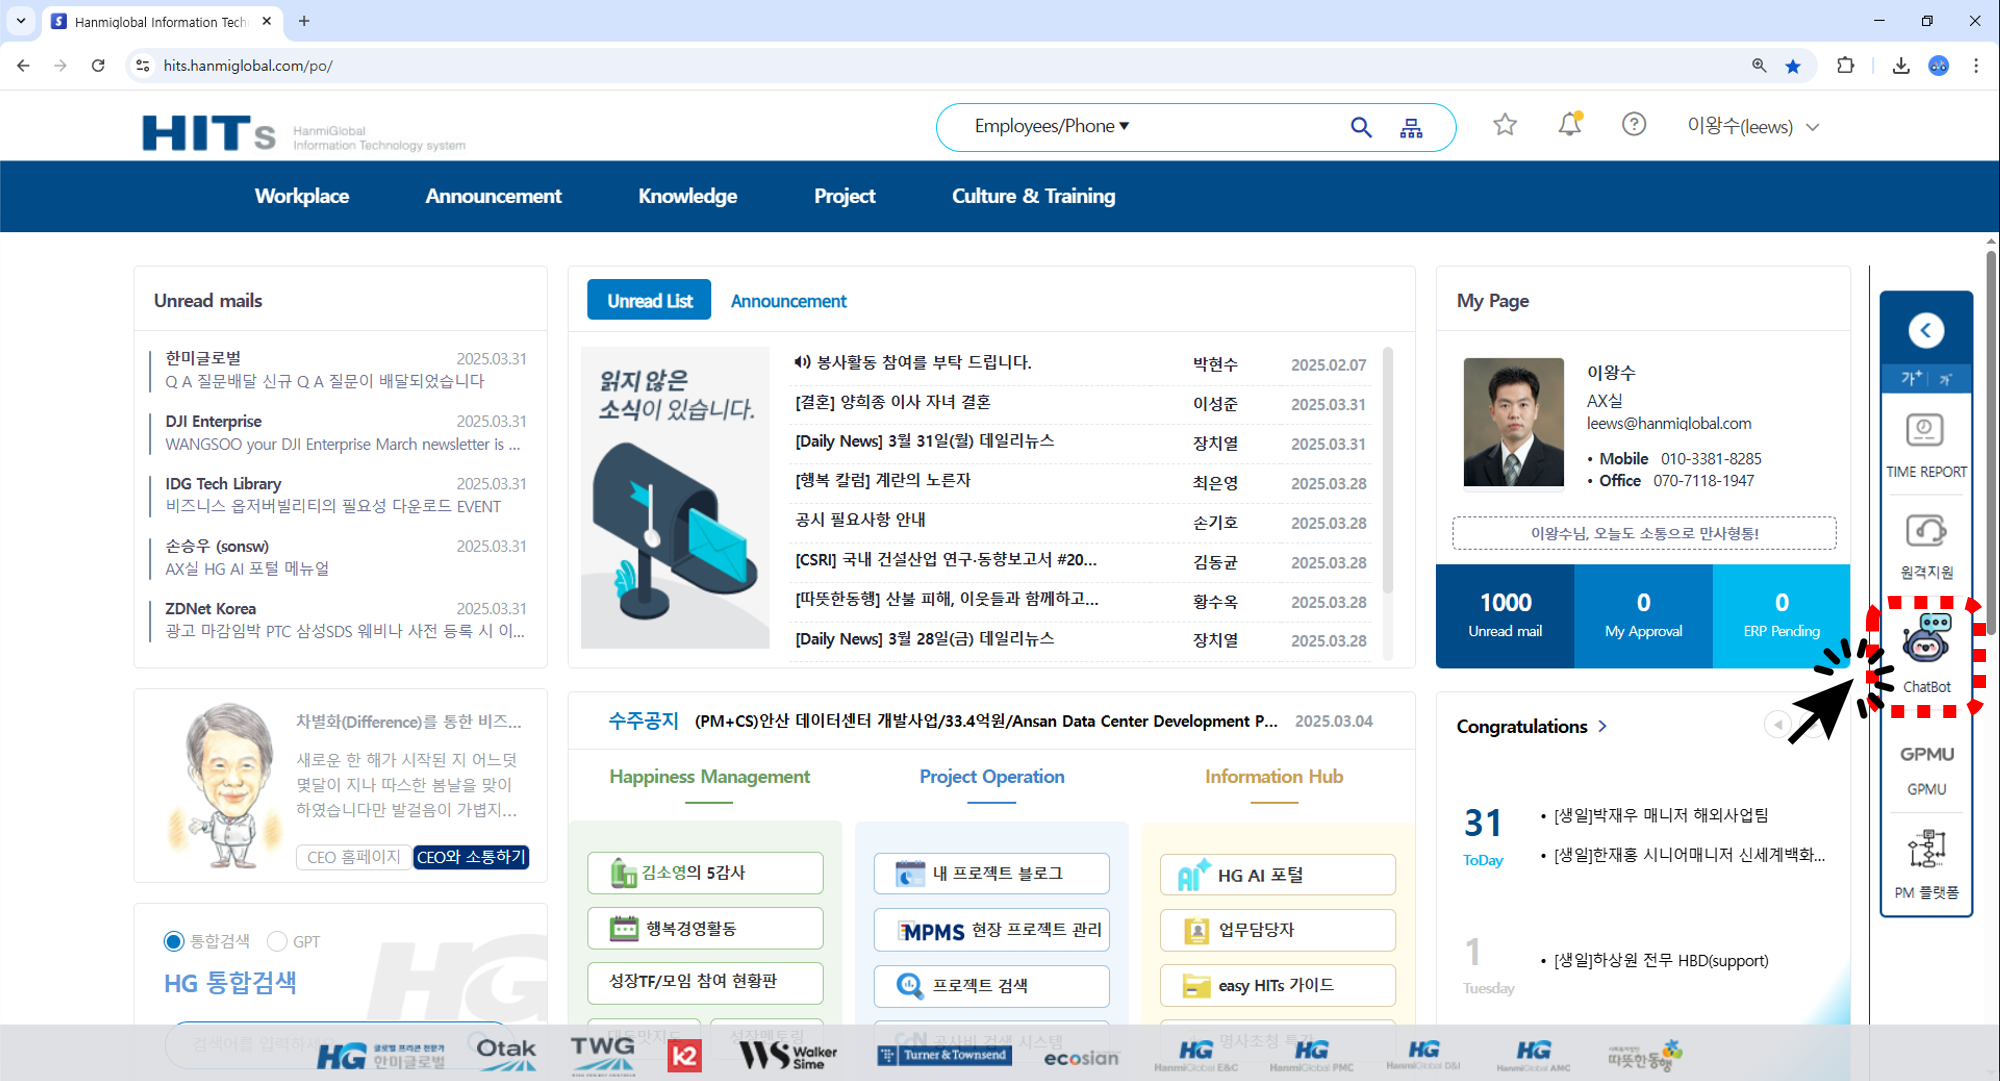Viewport: 2000px width, 1081px height.
Task: Bookmark the page with Chrome's star icon
Action: (x=1793, y=66)
